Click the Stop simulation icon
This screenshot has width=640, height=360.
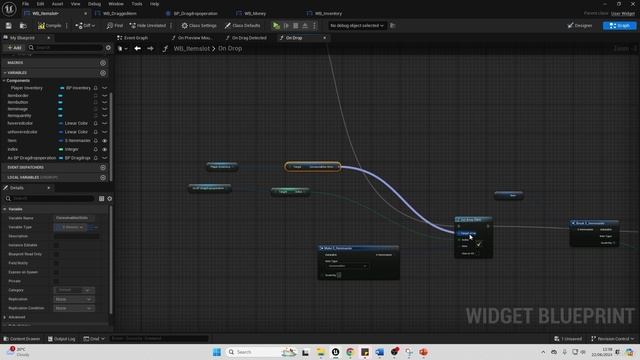coord(296,26)
